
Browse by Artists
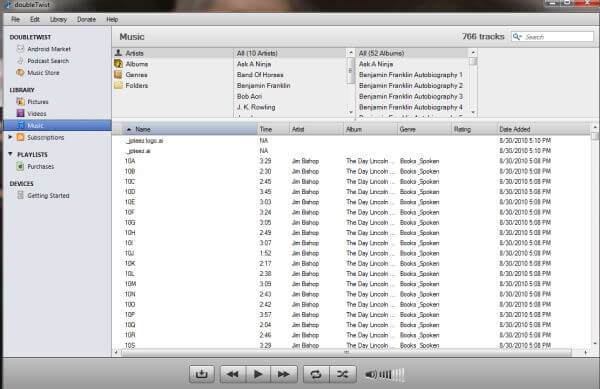tap(134, 53)
